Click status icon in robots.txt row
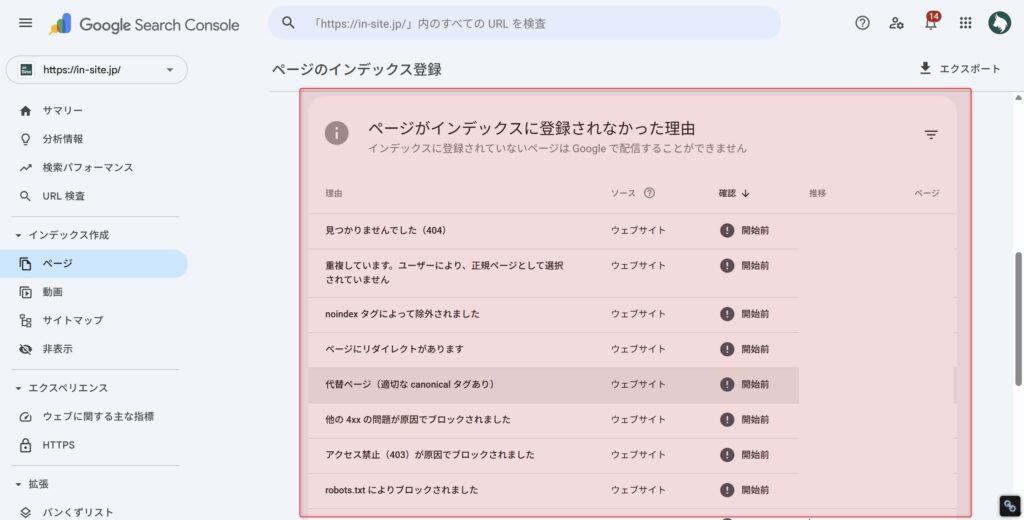Screen dimensions: 1024x520 coord(727,489)
